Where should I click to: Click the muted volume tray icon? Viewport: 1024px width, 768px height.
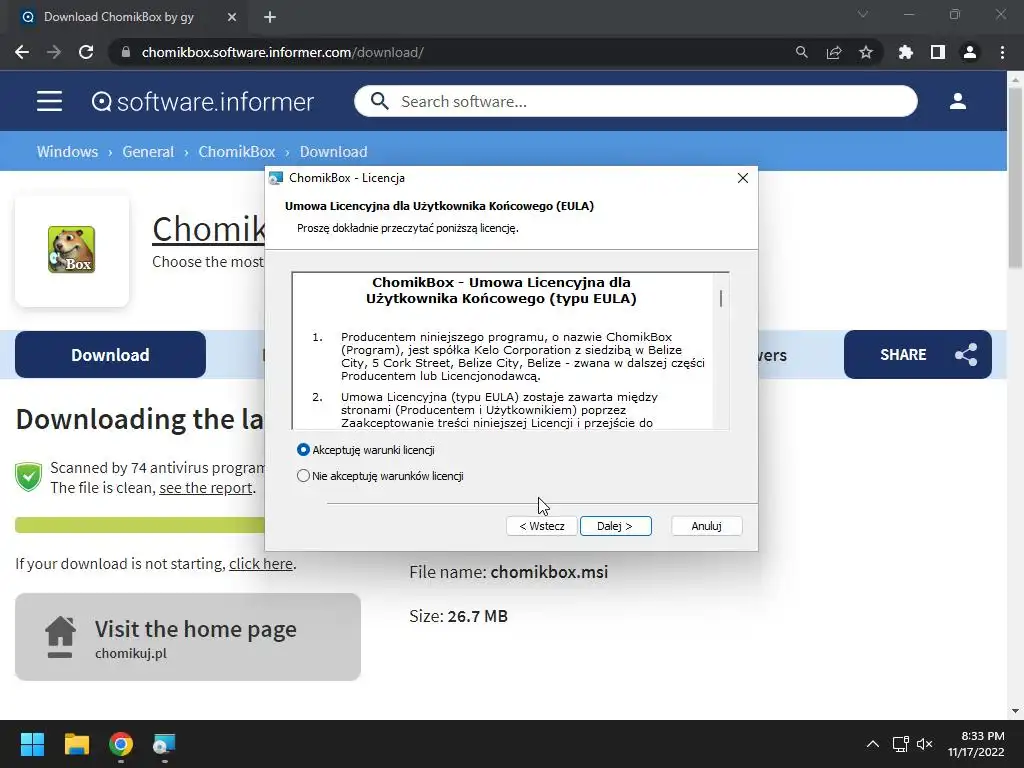pos(924,744)
